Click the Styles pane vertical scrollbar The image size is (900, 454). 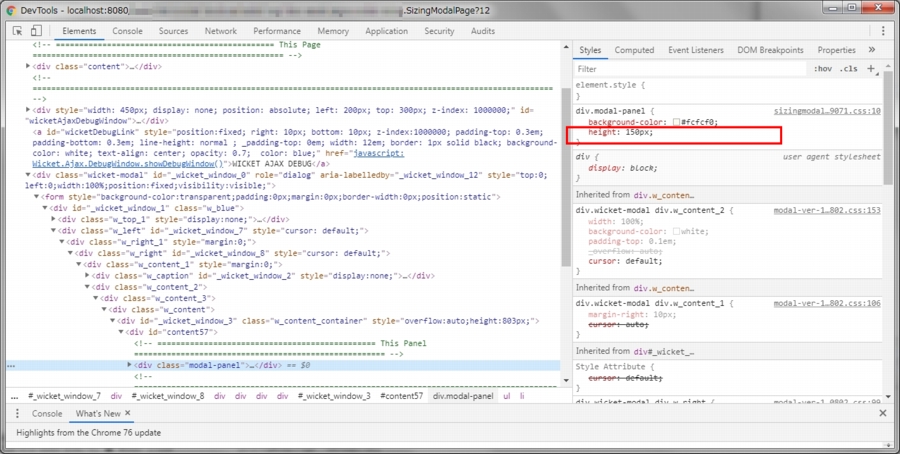click(889, 129)
